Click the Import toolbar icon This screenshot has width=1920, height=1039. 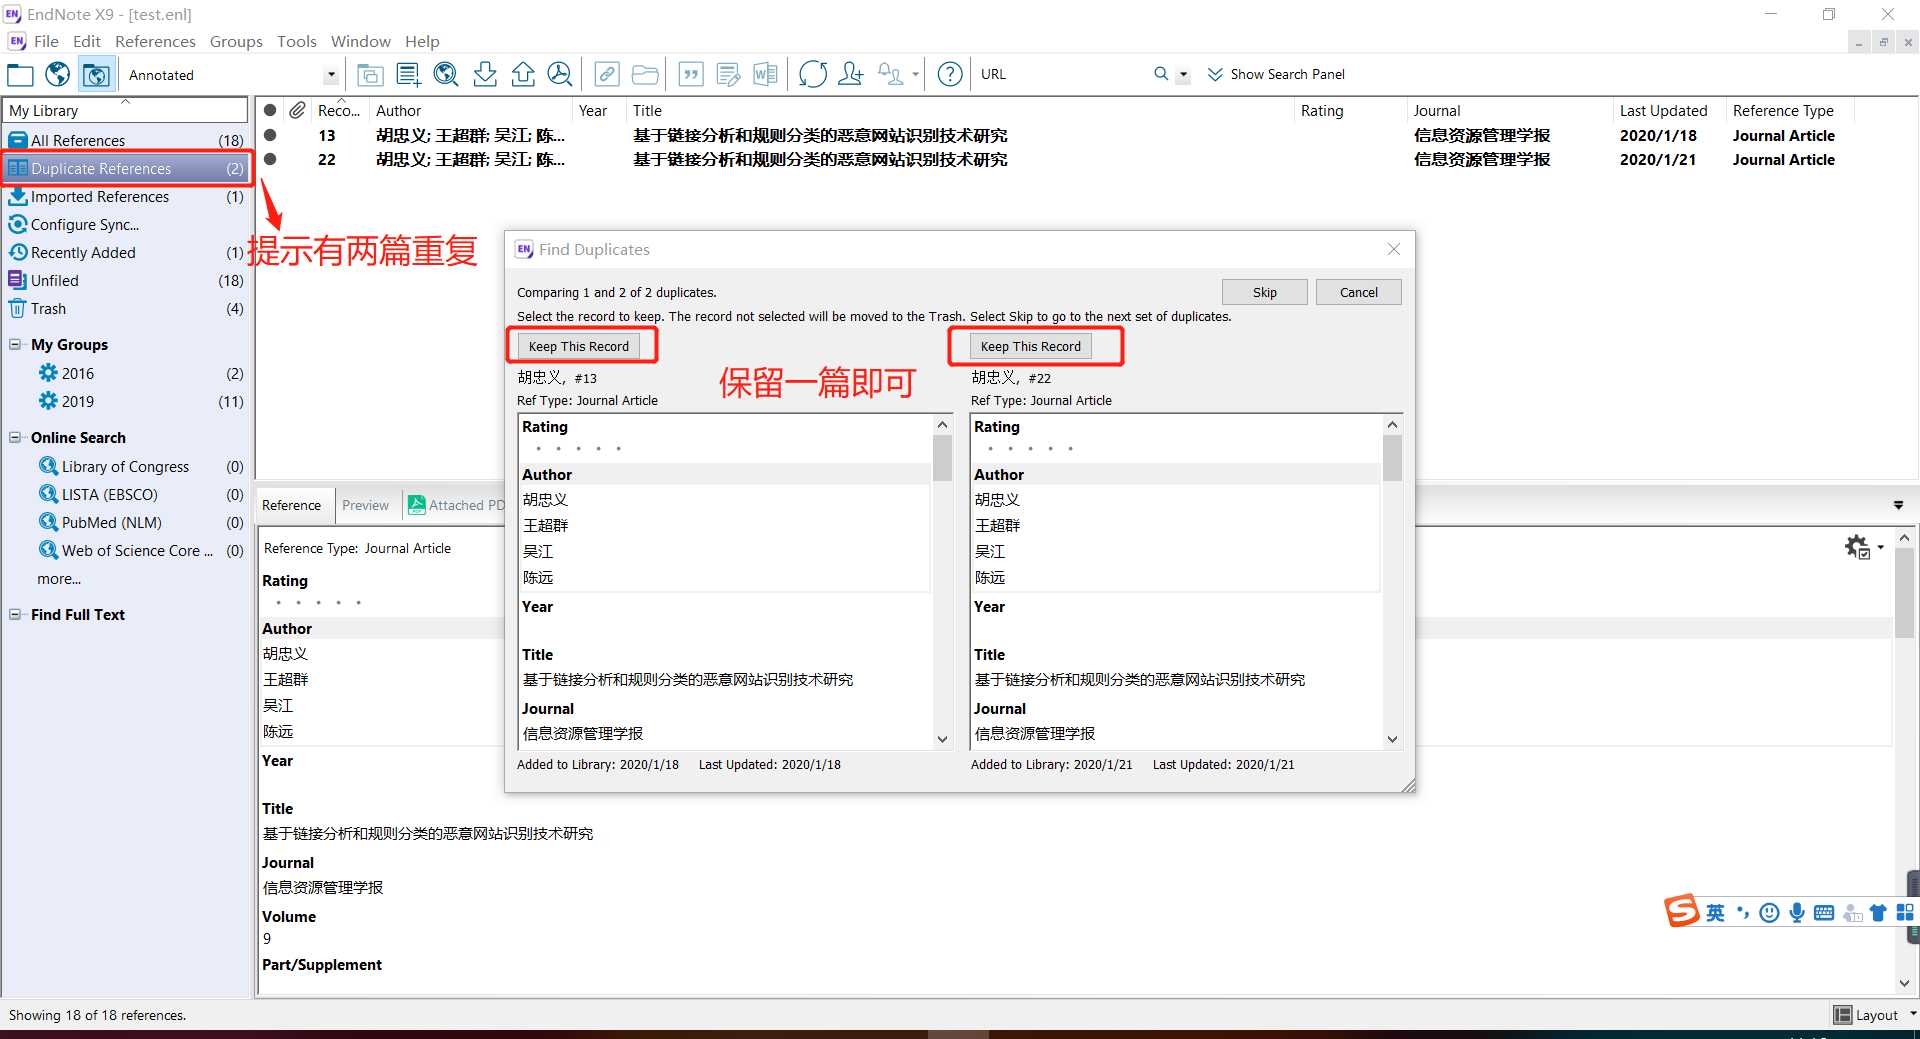(485, 75)
